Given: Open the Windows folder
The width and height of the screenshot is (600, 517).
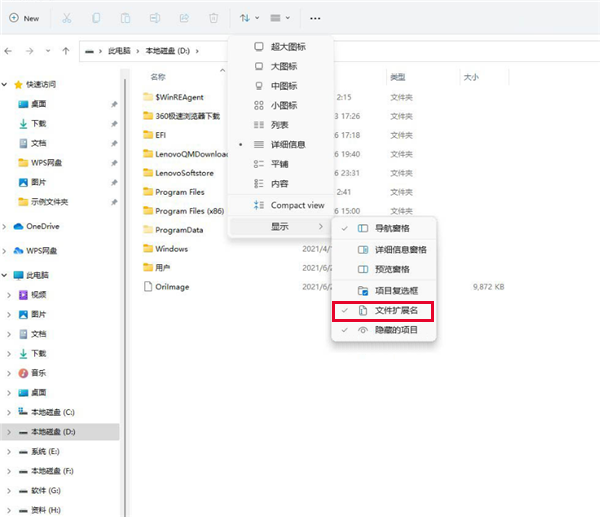Looking at the screenshot, I should point(171,248).
